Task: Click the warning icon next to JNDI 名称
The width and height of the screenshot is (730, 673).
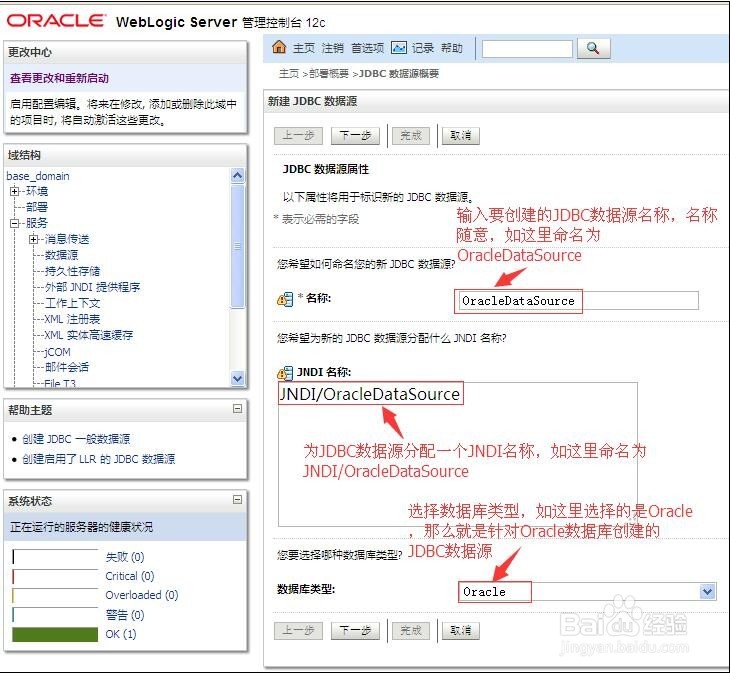Action: click(x=285, y=372)
